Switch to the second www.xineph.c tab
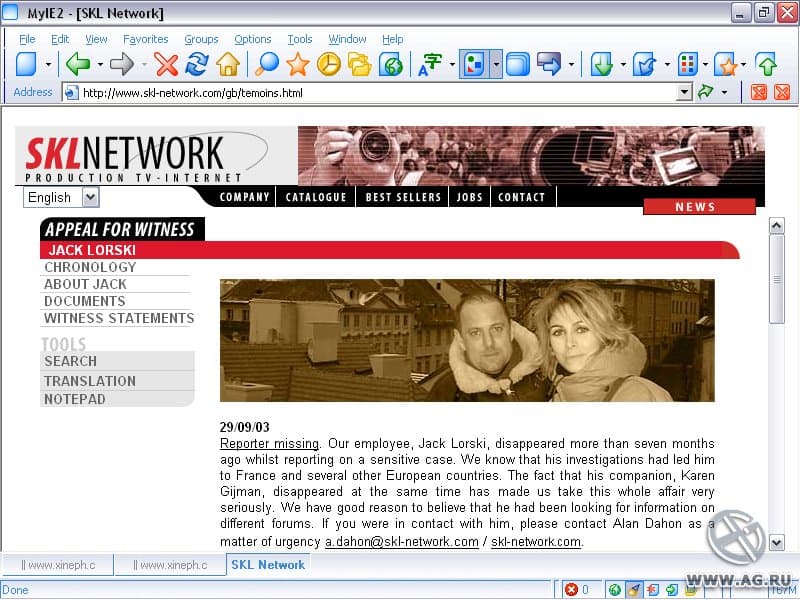Viewport: 800px width, 600px height. coord(170,565)
